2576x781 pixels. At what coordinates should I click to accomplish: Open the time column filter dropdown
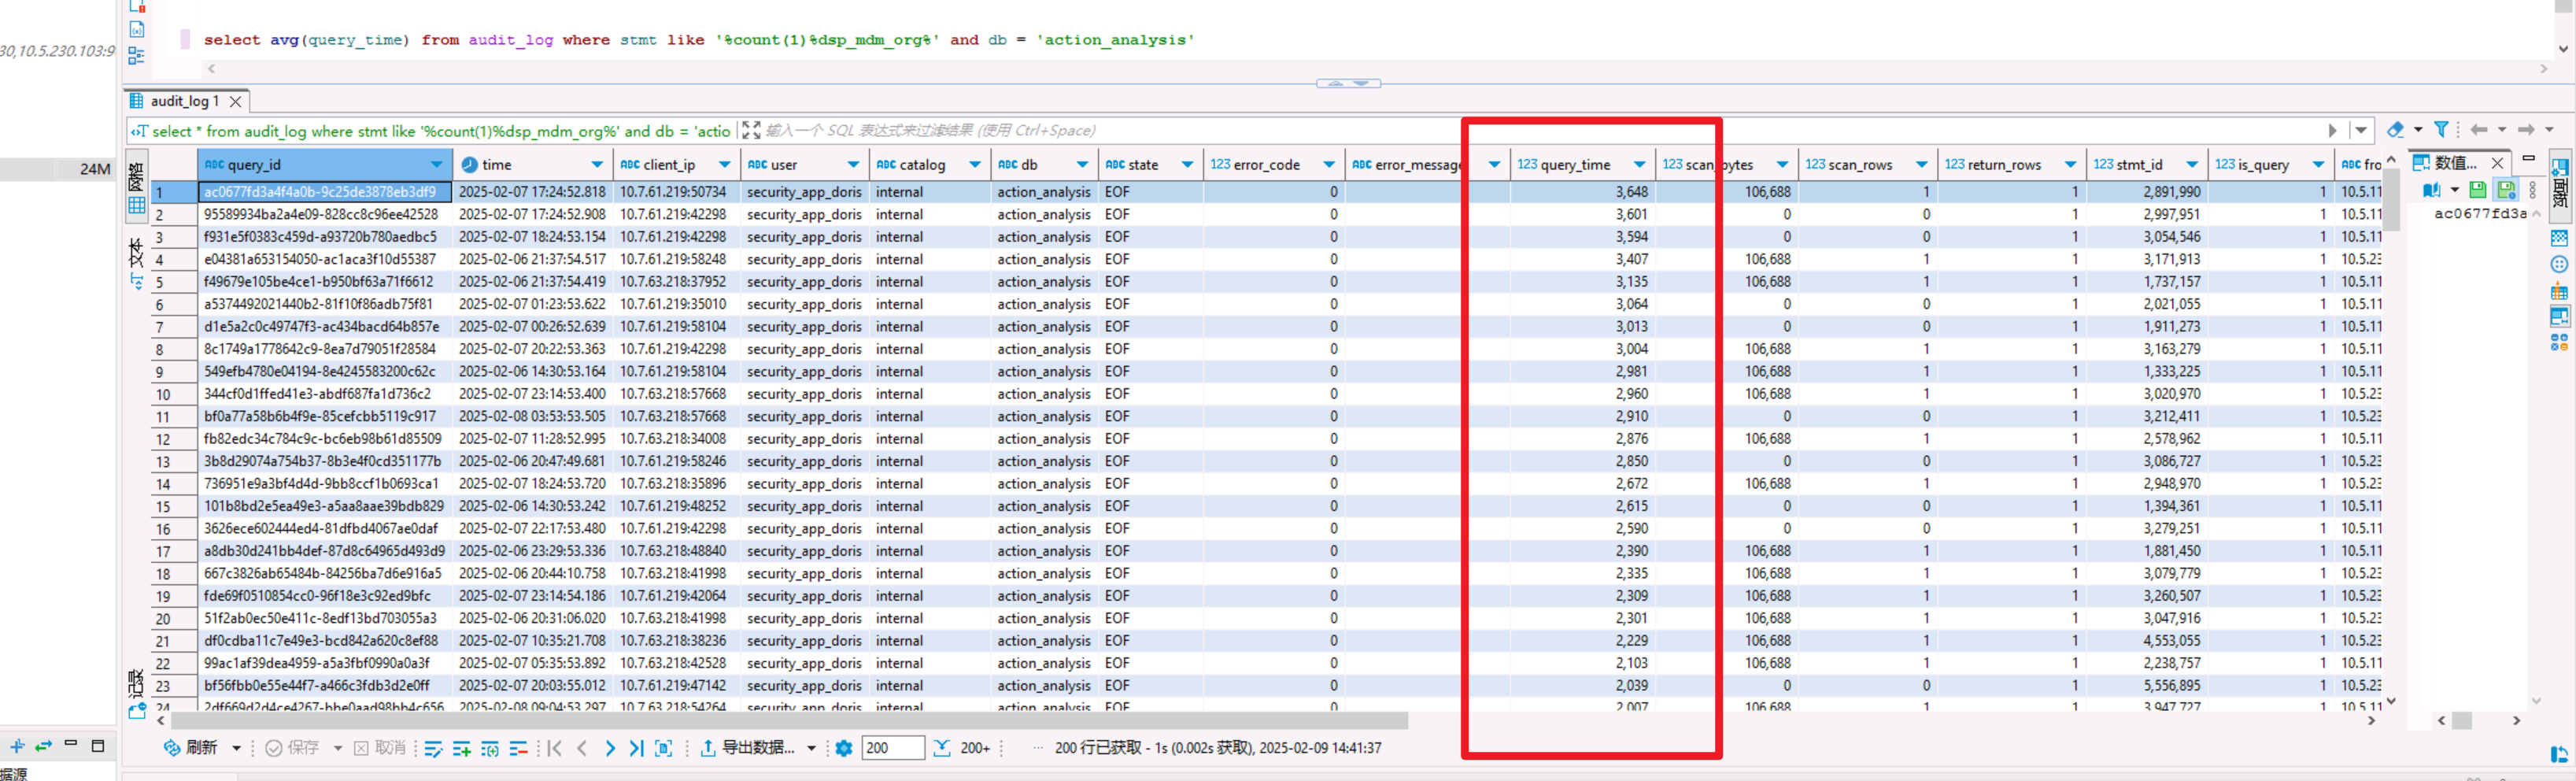pyautogui.click(x=597, y=165)
